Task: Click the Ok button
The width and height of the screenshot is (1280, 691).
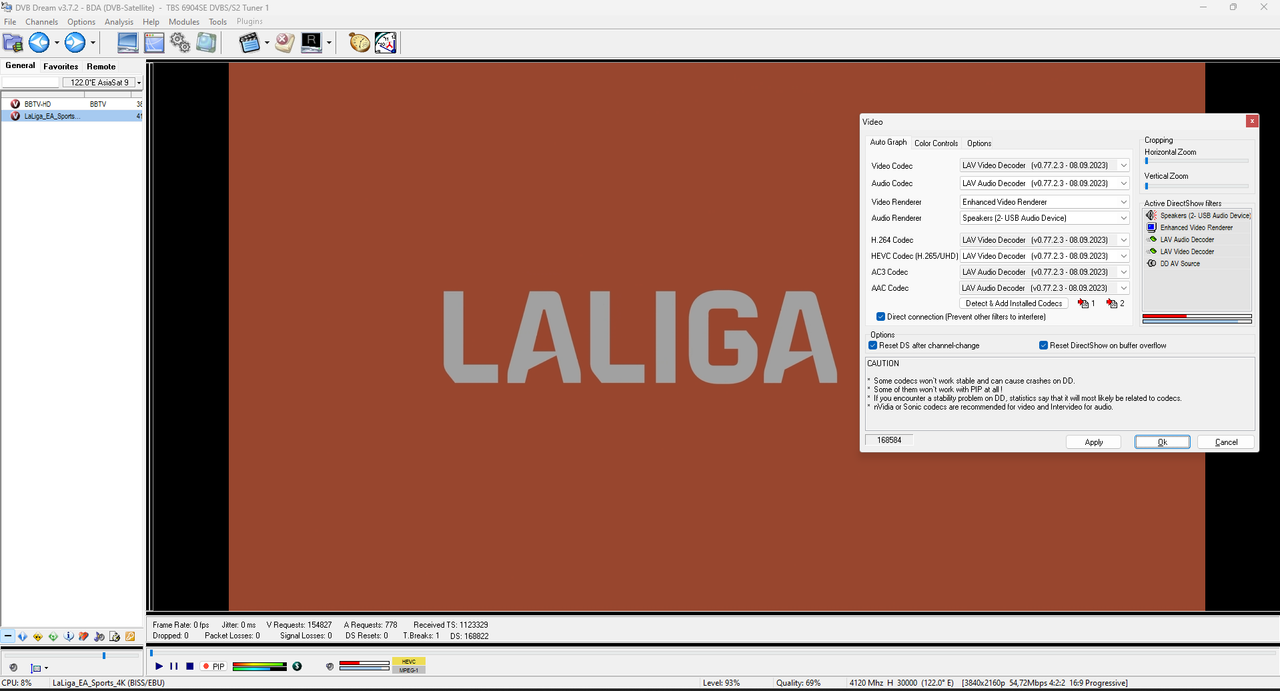Action: tap(1162, 442)
